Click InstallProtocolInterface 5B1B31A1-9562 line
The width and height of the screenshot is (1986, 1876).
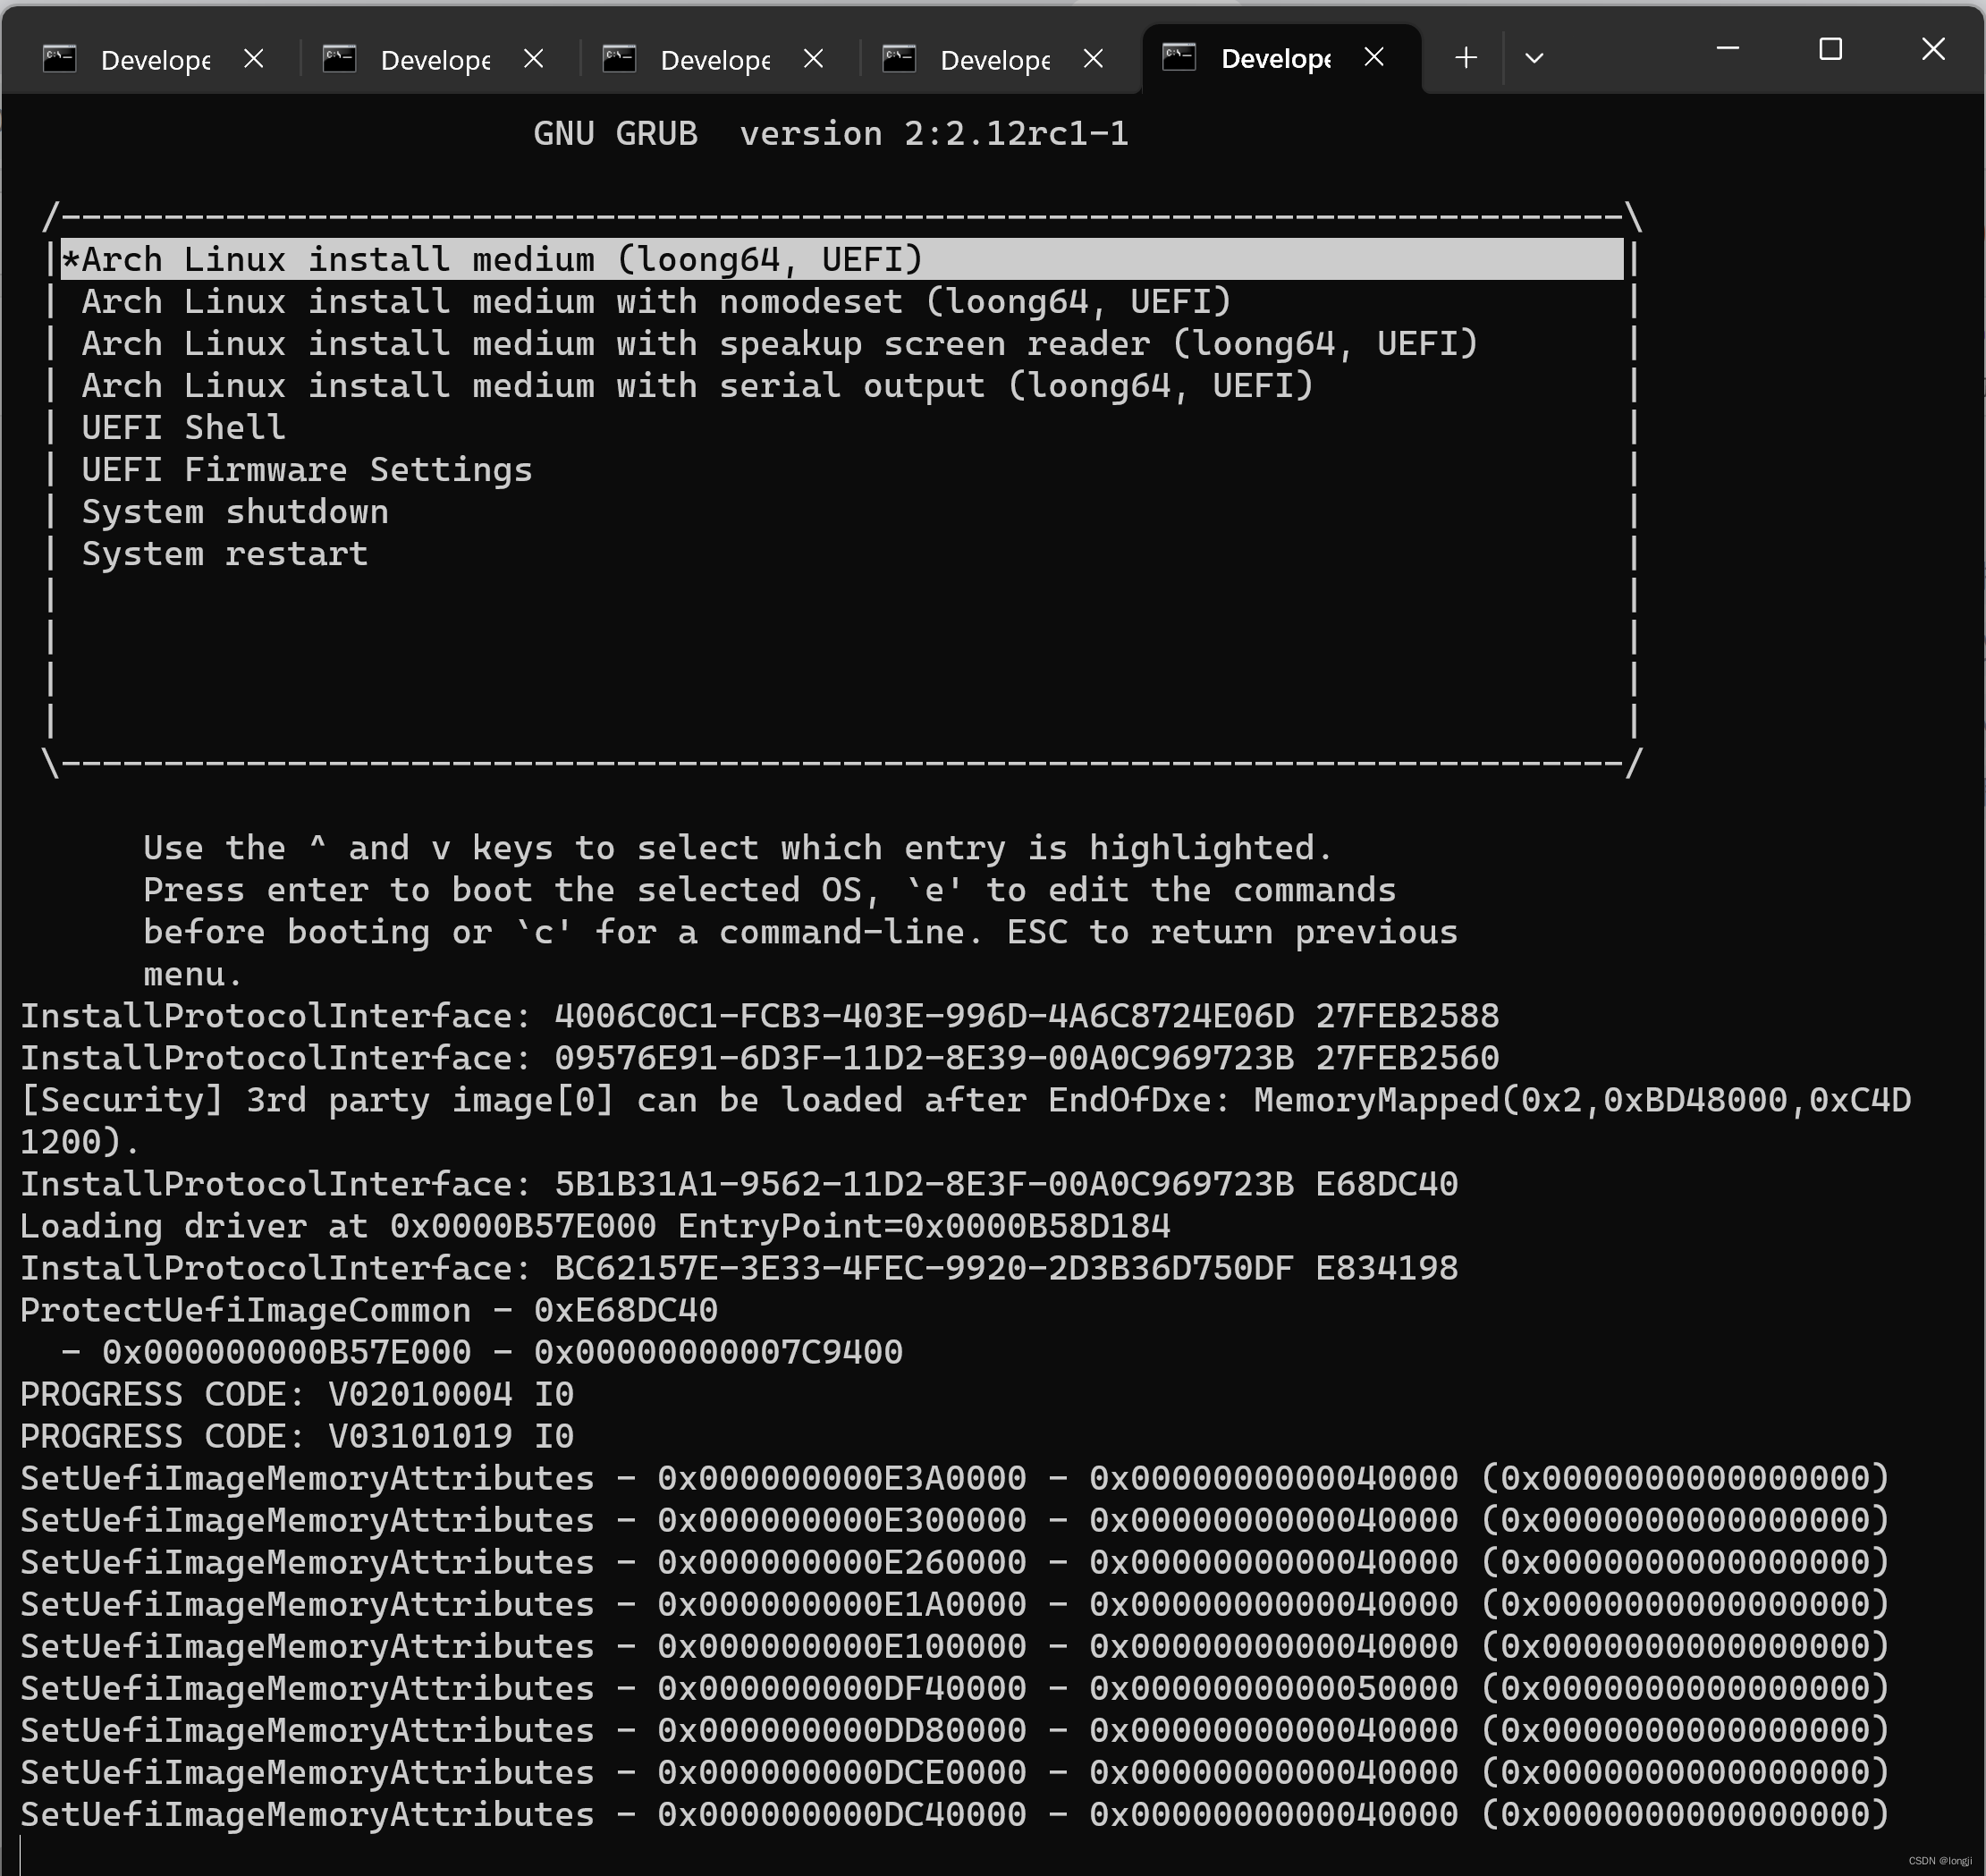739,1184
